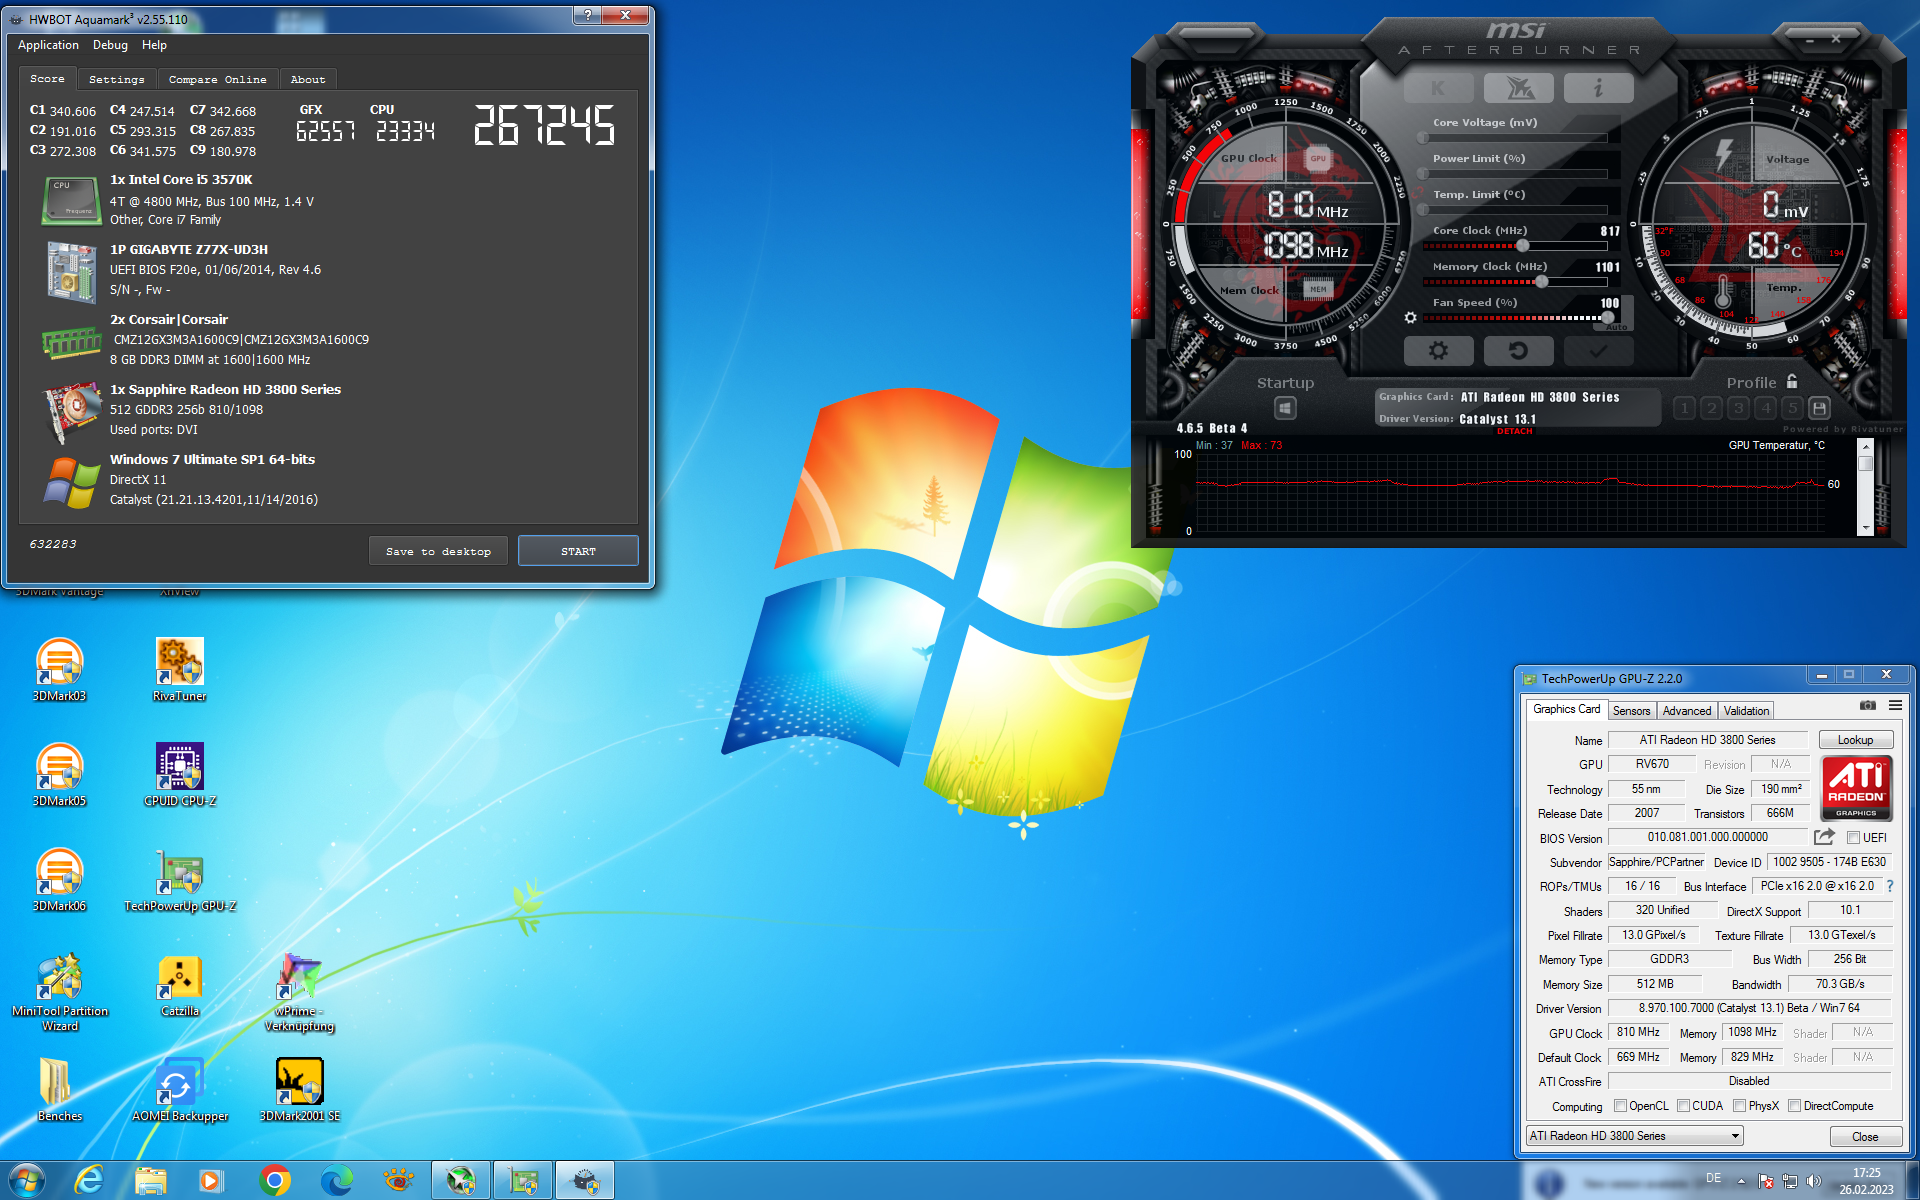This screenshot has height=1200, width=1920.
Task: Switch to the Settings tab in Aquamark
Action: 116,80
